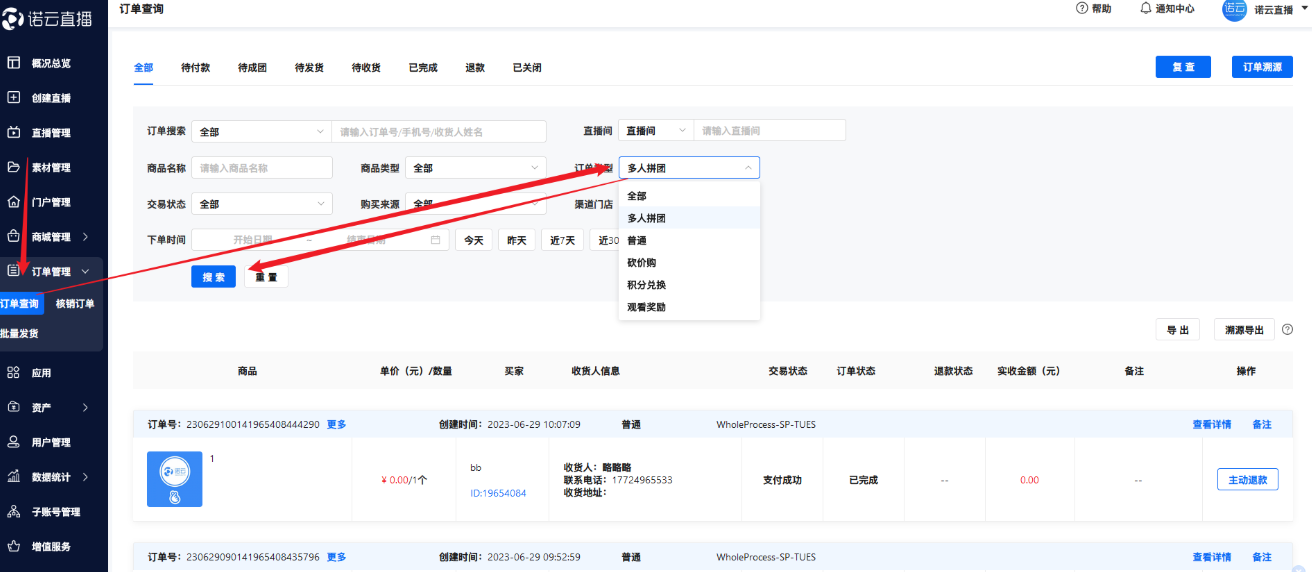The height and width of the screenshot is (572, 1312).
Task: Expand the 数据统计 submenu chevron
Action: tap(85, 477)
